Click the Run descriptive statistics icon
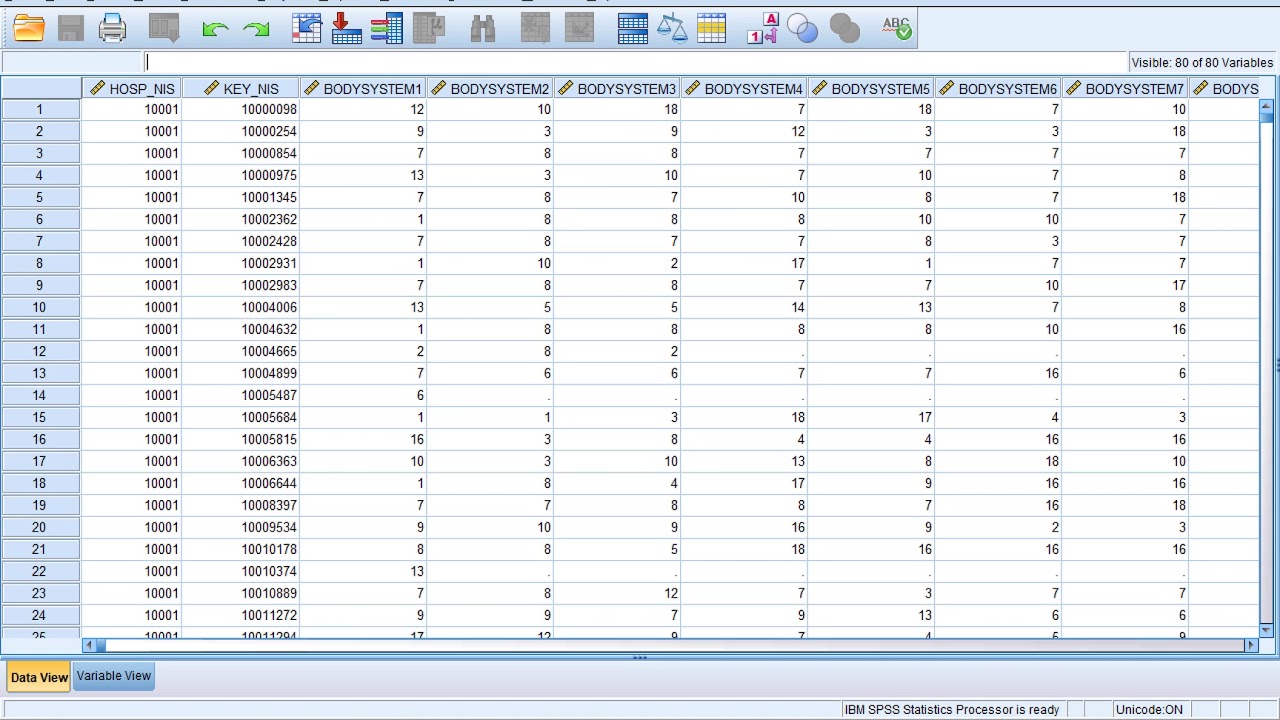Image resolution: width=1280 pixels, height=720 pixels. coord(429,28)
